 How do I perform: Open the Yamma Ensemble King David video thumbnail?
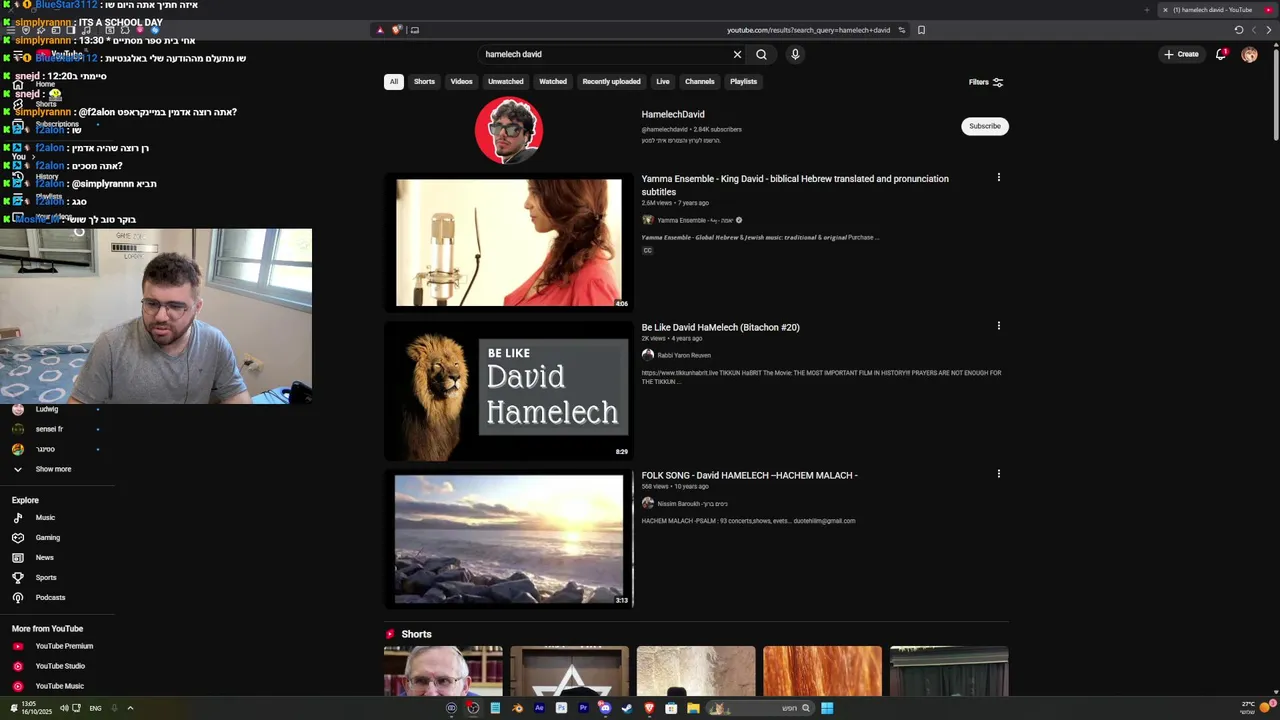pyautogui.click(x=509, y=243)
